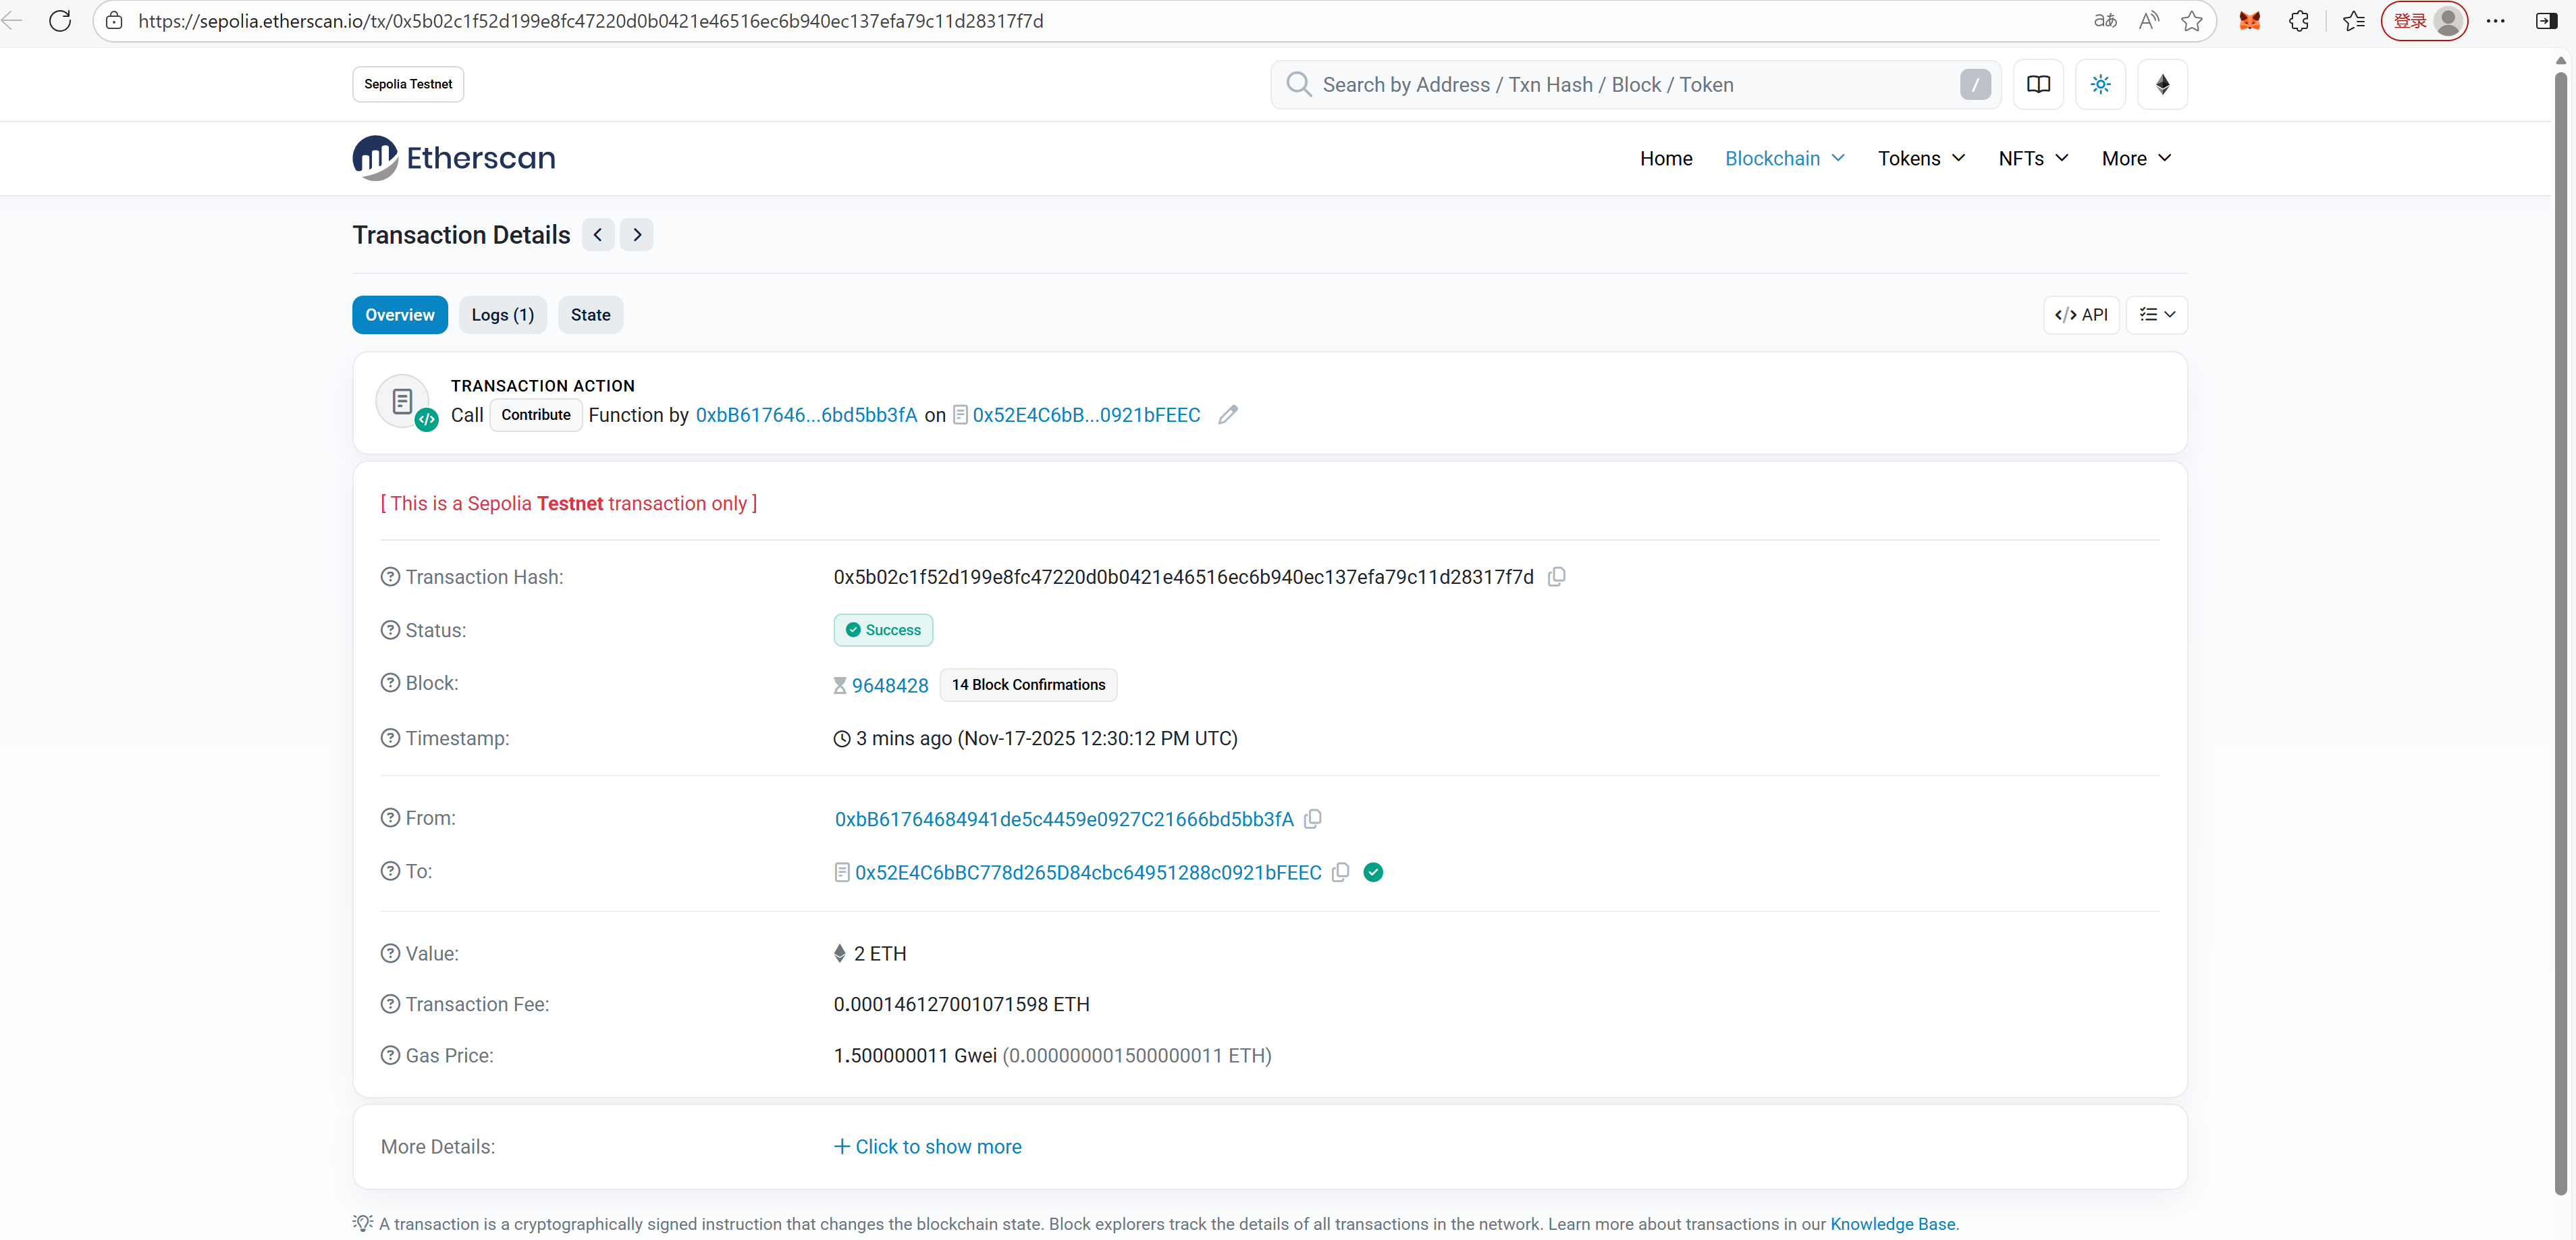This screenshot has width=2576, height=1240.
Task: Toggle the light/dark theme sun button
Action: (x=2100, y=85)
